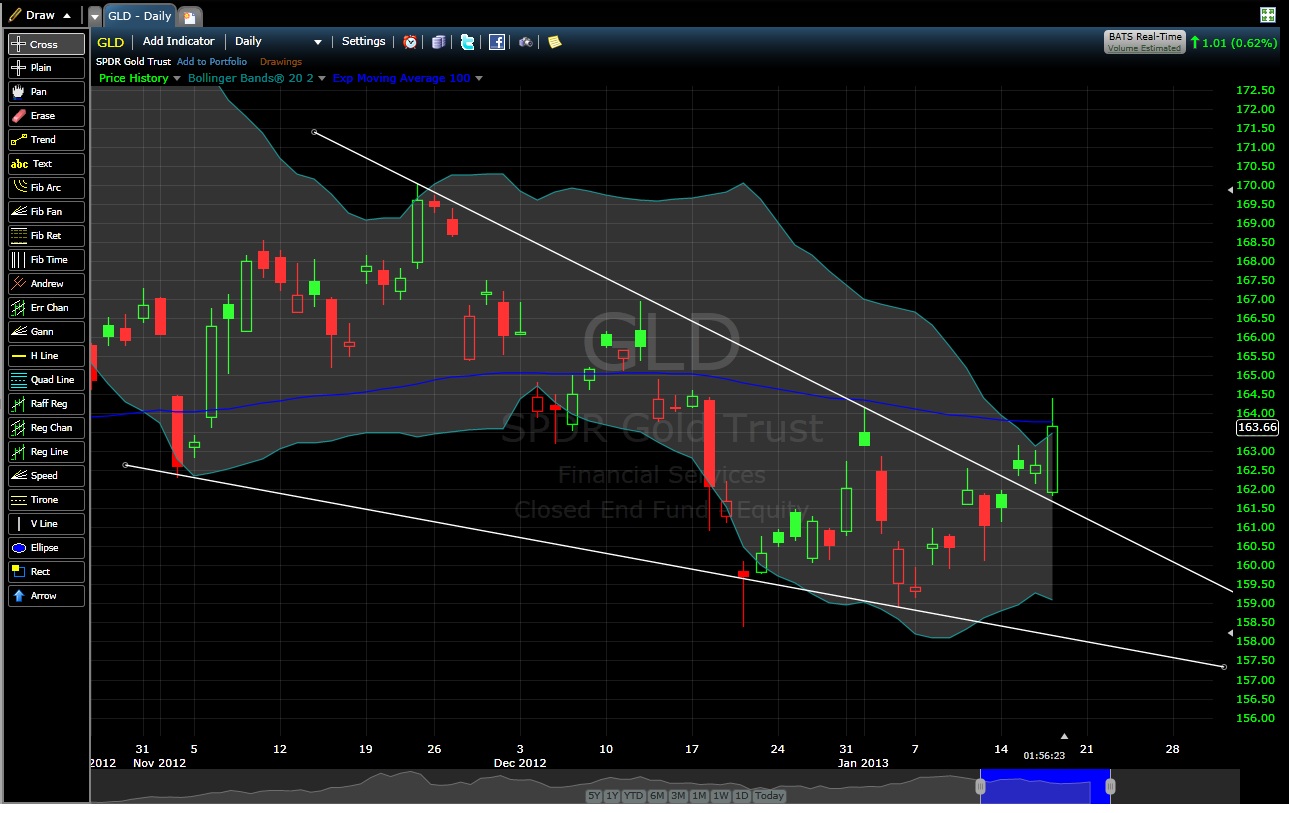Open the yellow sticky note icon
Screen dimensions: 1289x813
coord(554,42)
